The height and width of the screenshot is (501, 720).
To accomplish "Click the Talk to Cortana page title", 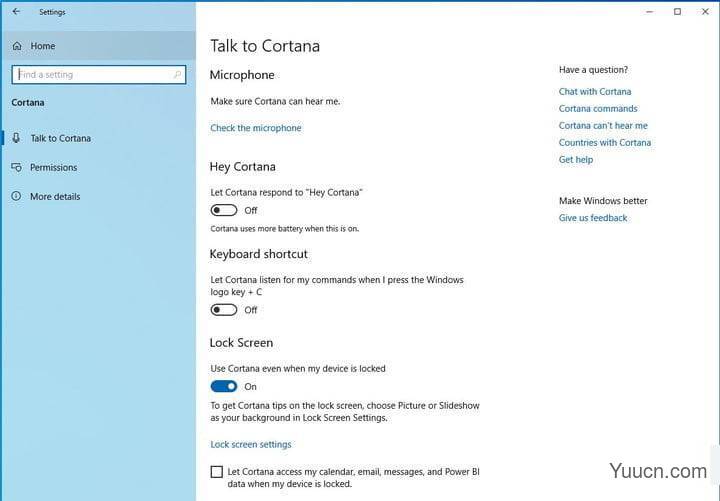I will 265,46.
